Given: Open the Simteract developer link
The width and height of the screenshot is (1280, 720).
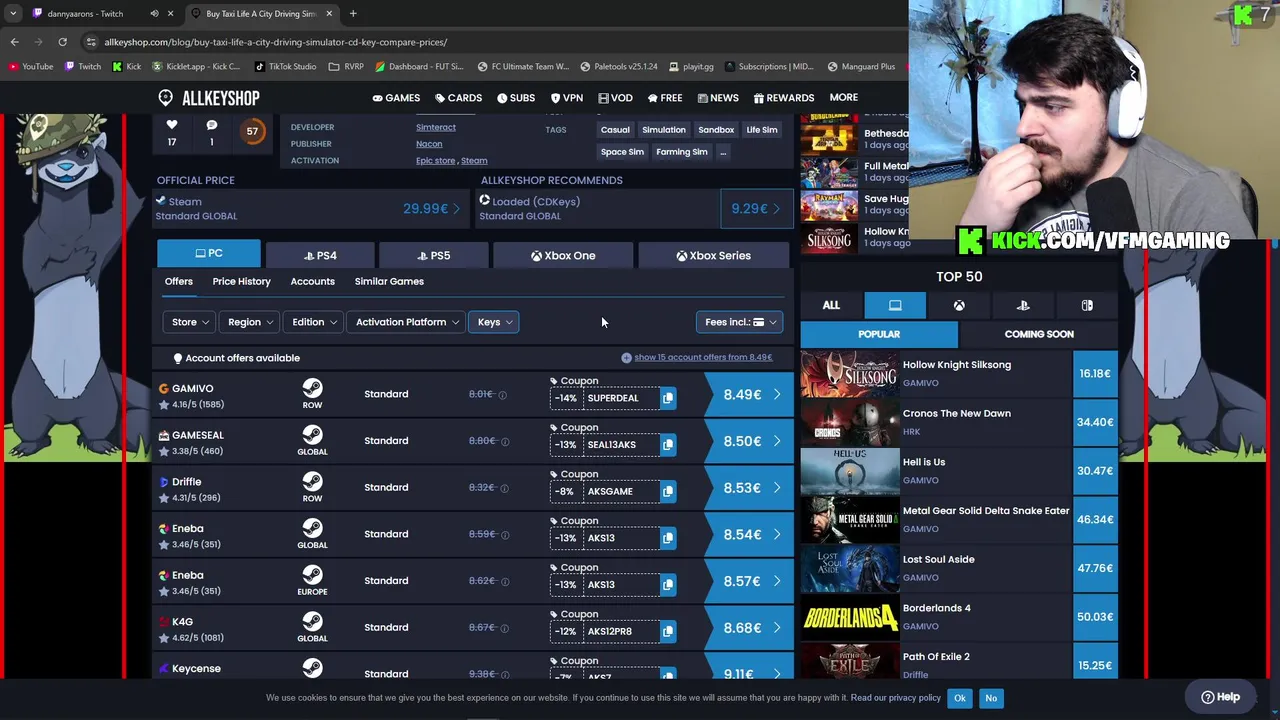Looking at the screenshot, I should tap(435, 127).
